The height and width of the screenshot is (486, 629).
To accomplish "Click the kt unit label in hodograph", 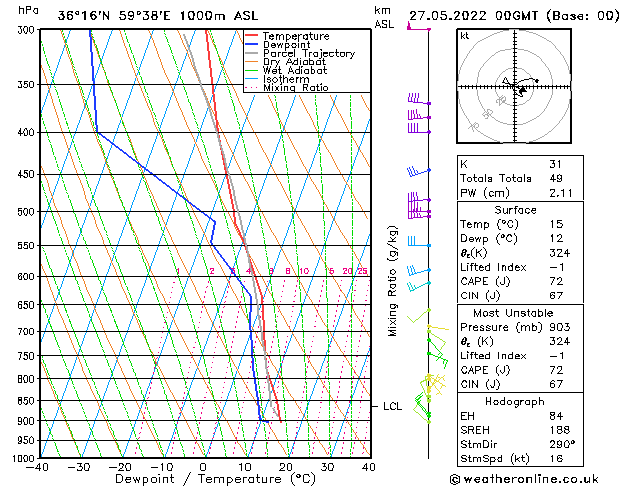I will coord(465,36).
